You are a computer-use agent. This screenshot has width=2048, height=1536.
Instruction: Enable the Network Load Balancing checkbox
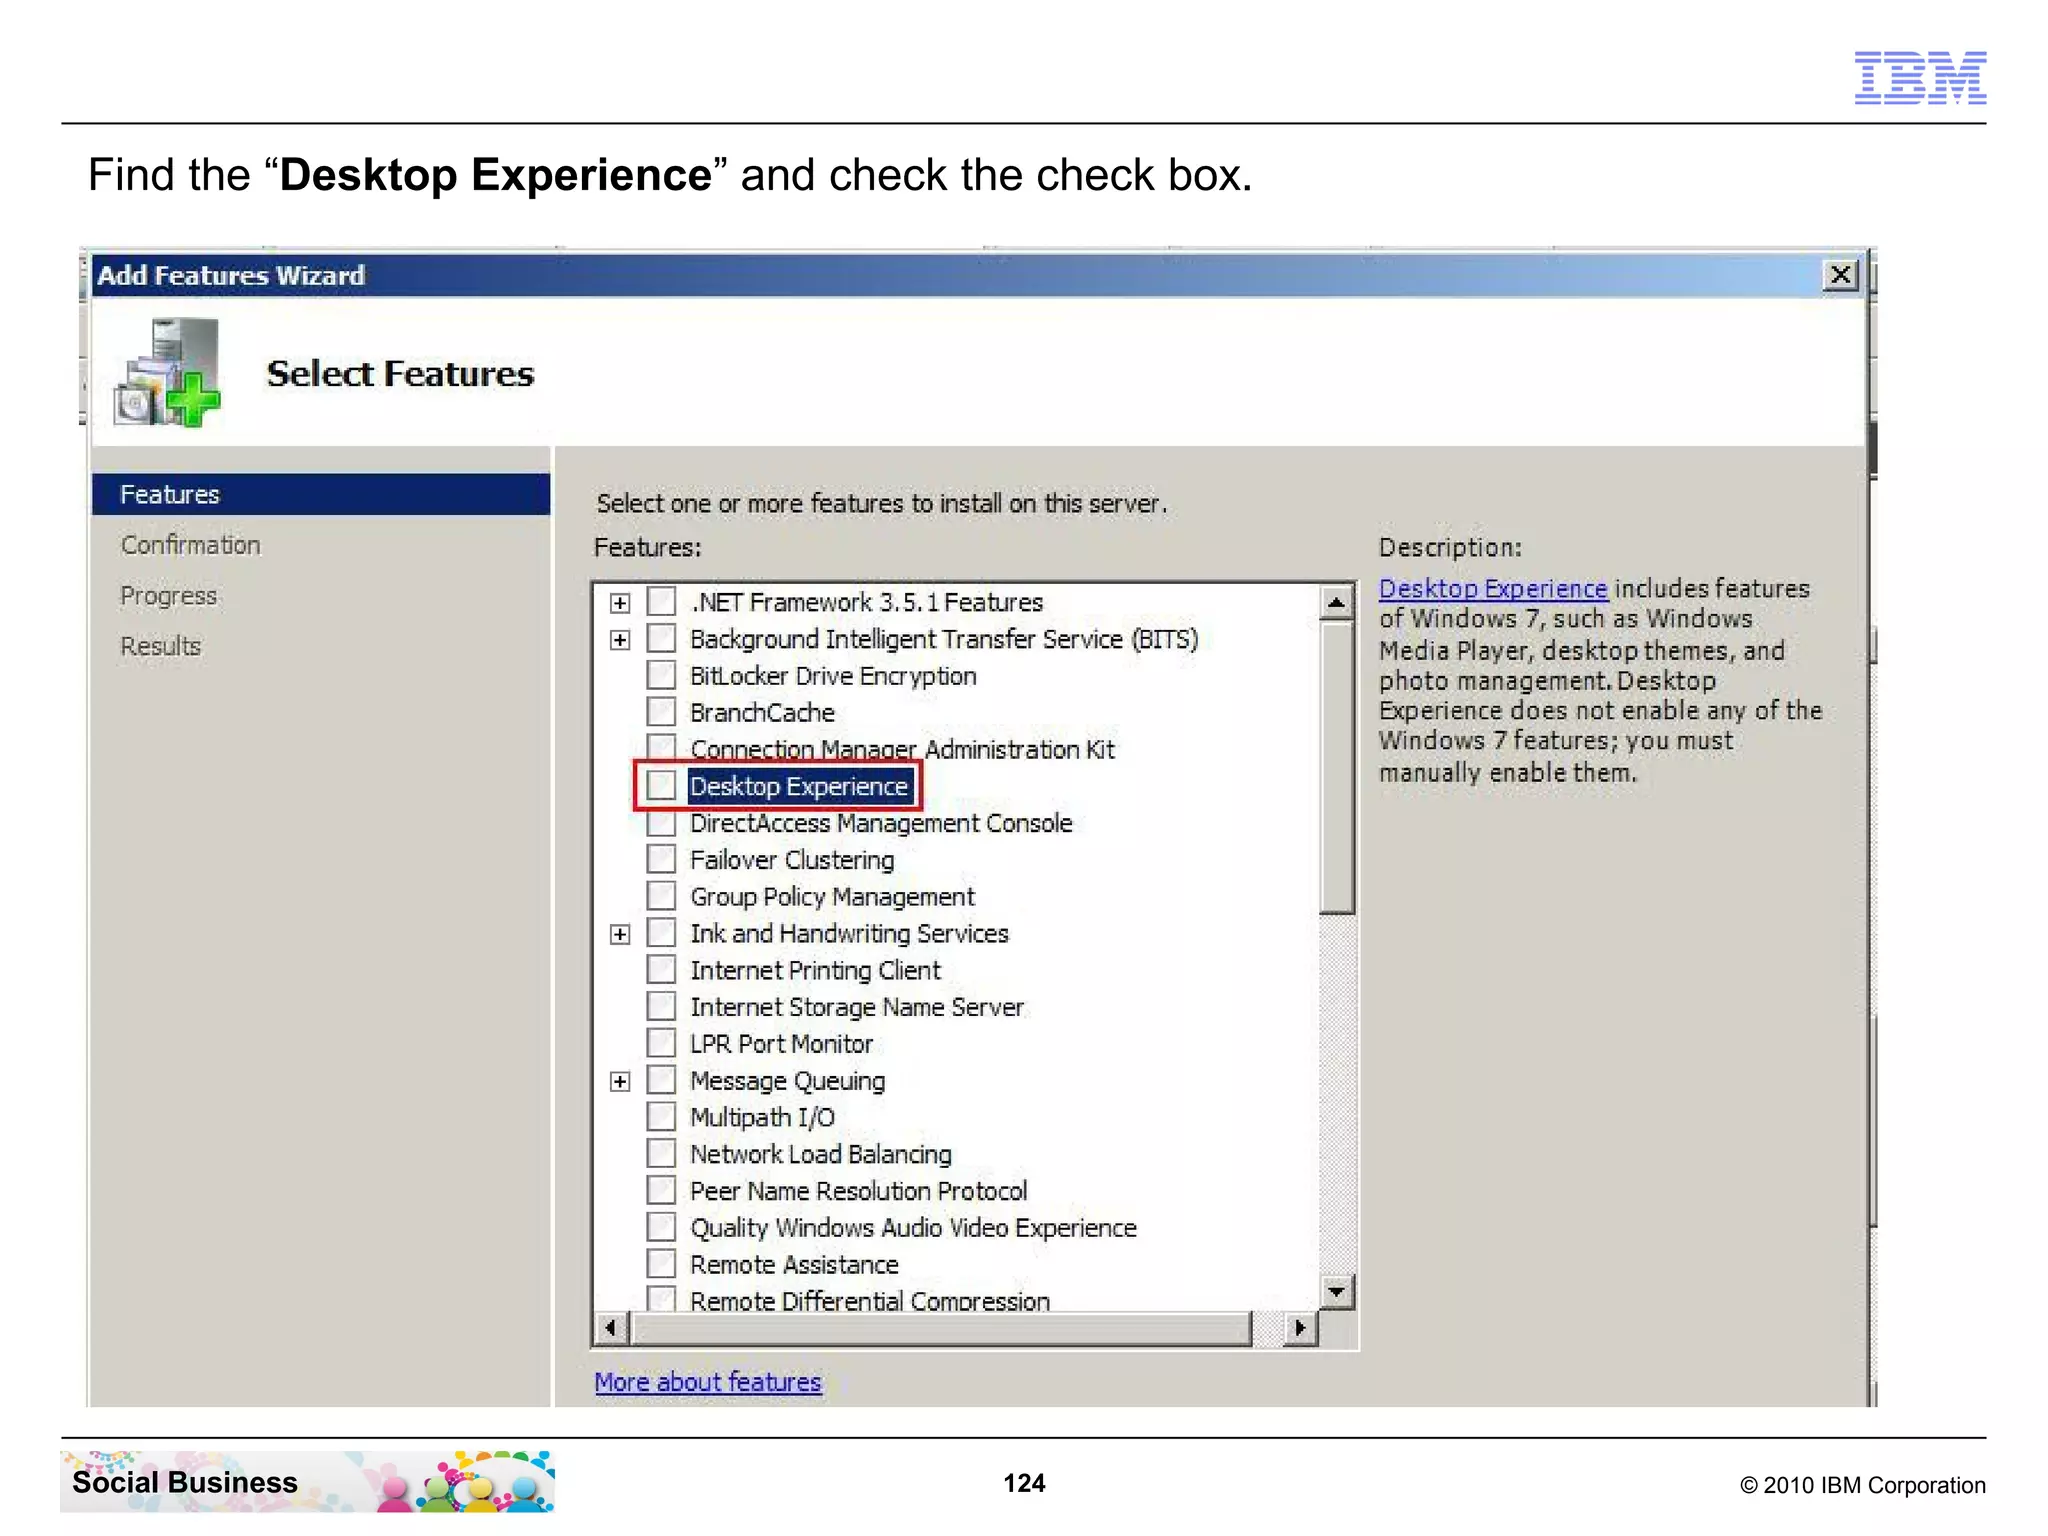(661, 1154)
